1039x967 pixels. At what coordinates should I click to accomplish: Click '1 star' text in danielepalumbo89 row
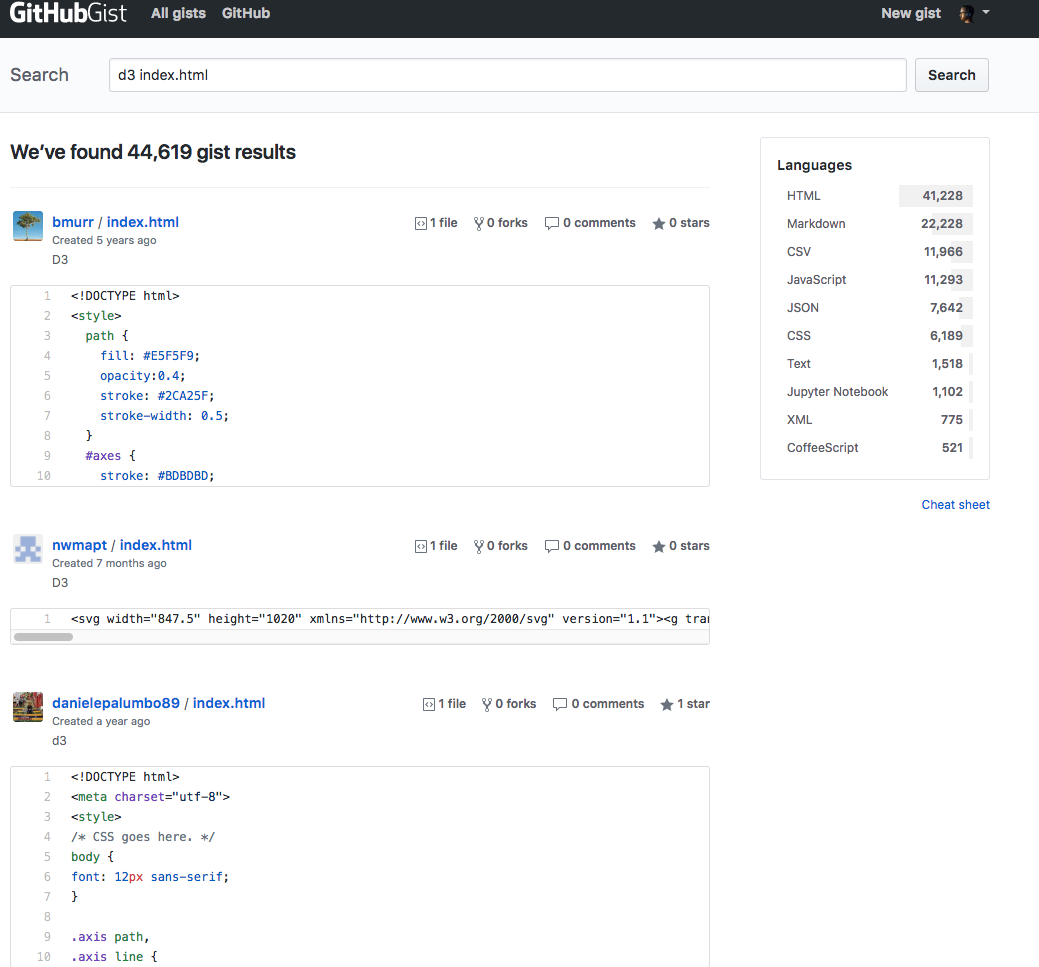tap(693, 703)
